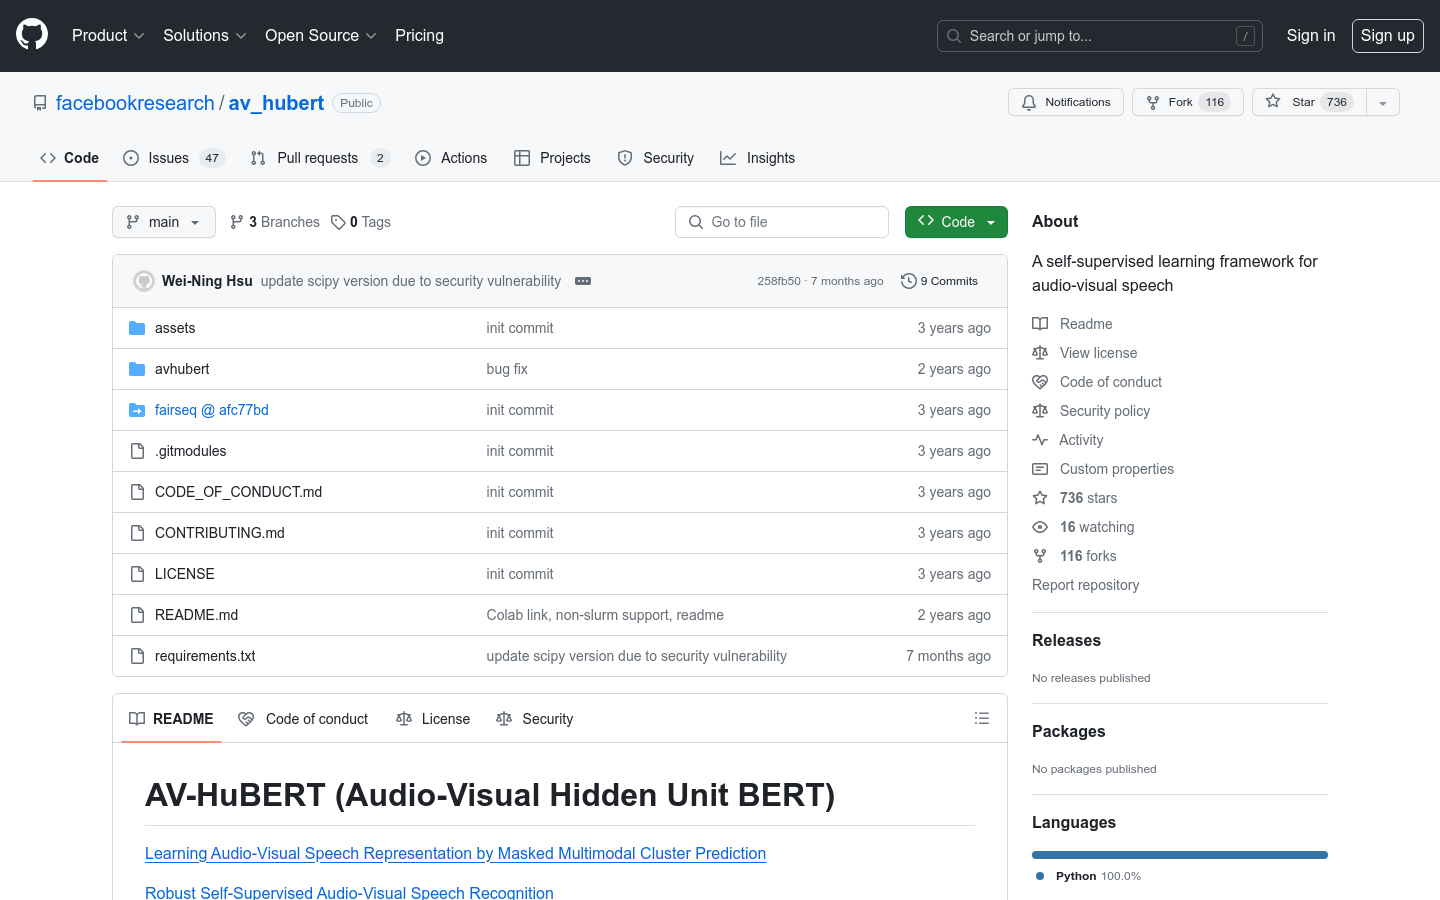1440x900 pixels.
Task: Click the Custom properties icon
Action: (1040, 469)
